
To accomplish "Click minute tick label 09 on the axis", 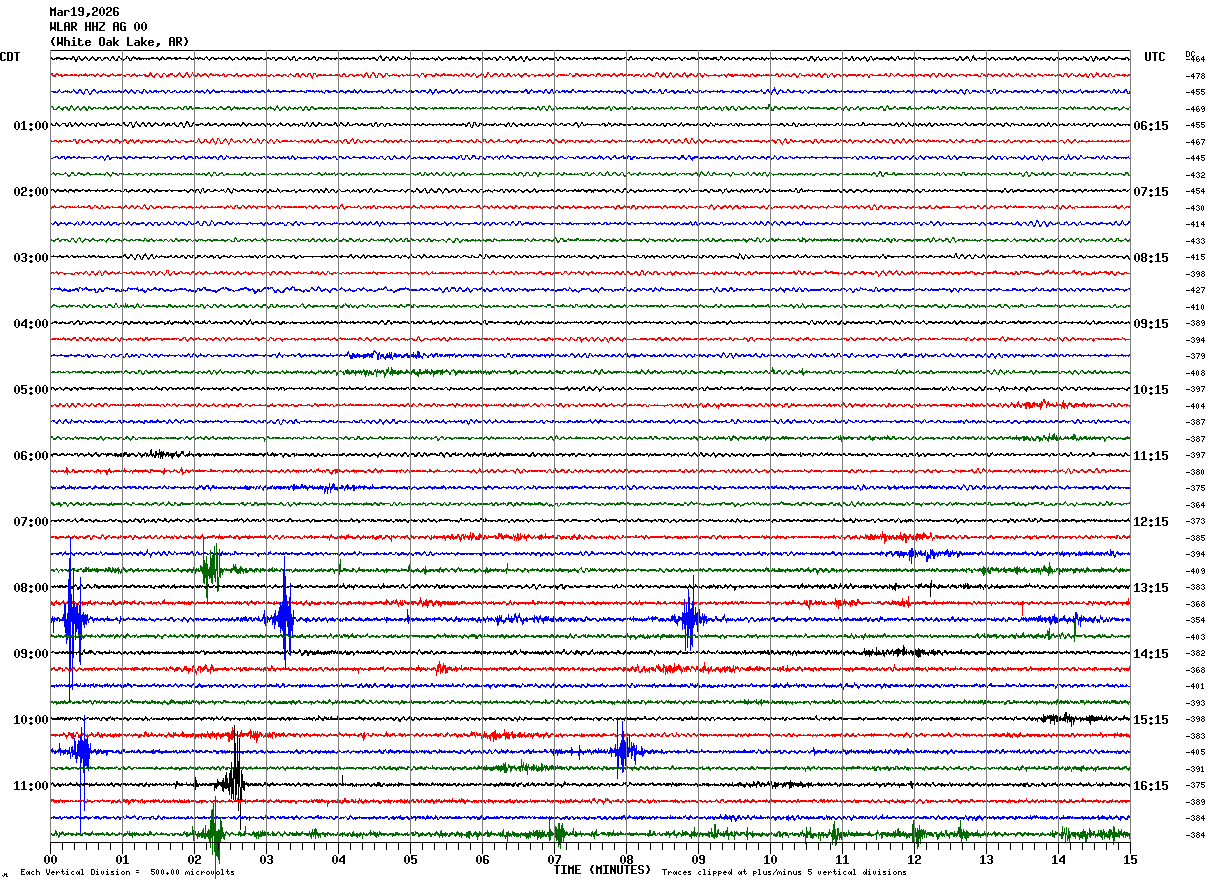I will 698,859.
